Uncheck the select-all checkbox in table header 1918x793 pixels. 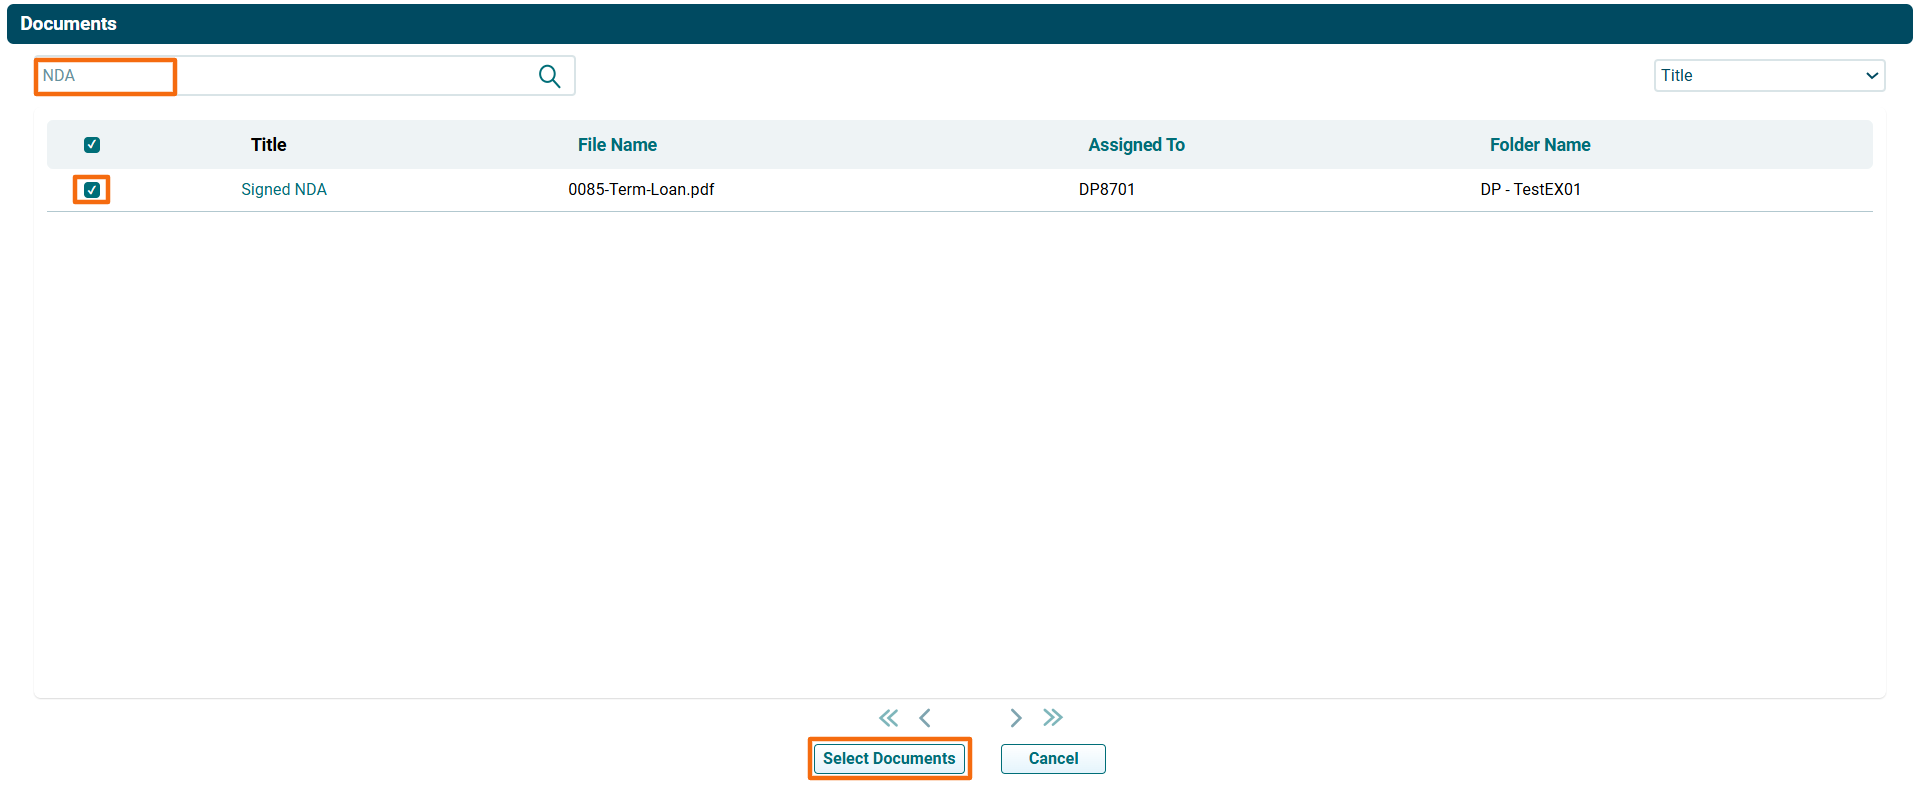click(x=92, y=145)
